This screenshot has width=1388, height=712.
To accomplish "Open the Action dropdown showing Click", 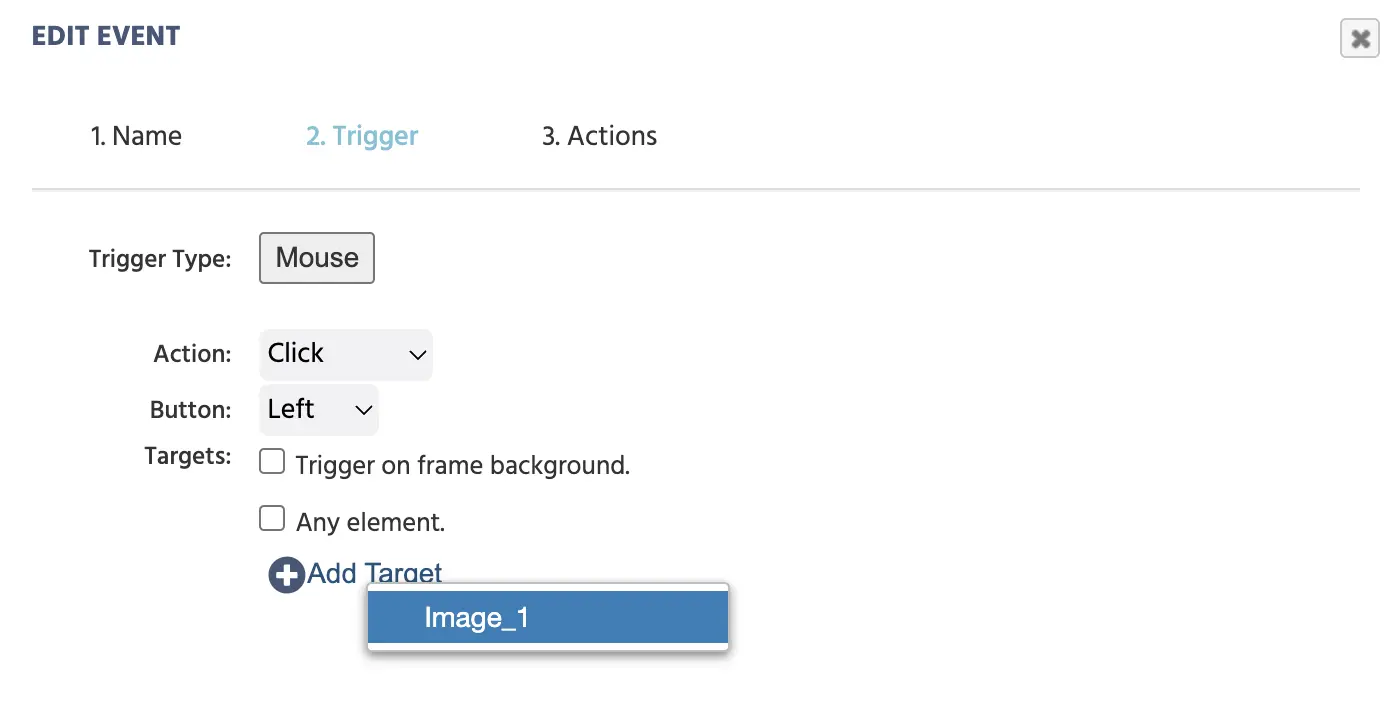I will pyautogui.click(x=346, y=354).
